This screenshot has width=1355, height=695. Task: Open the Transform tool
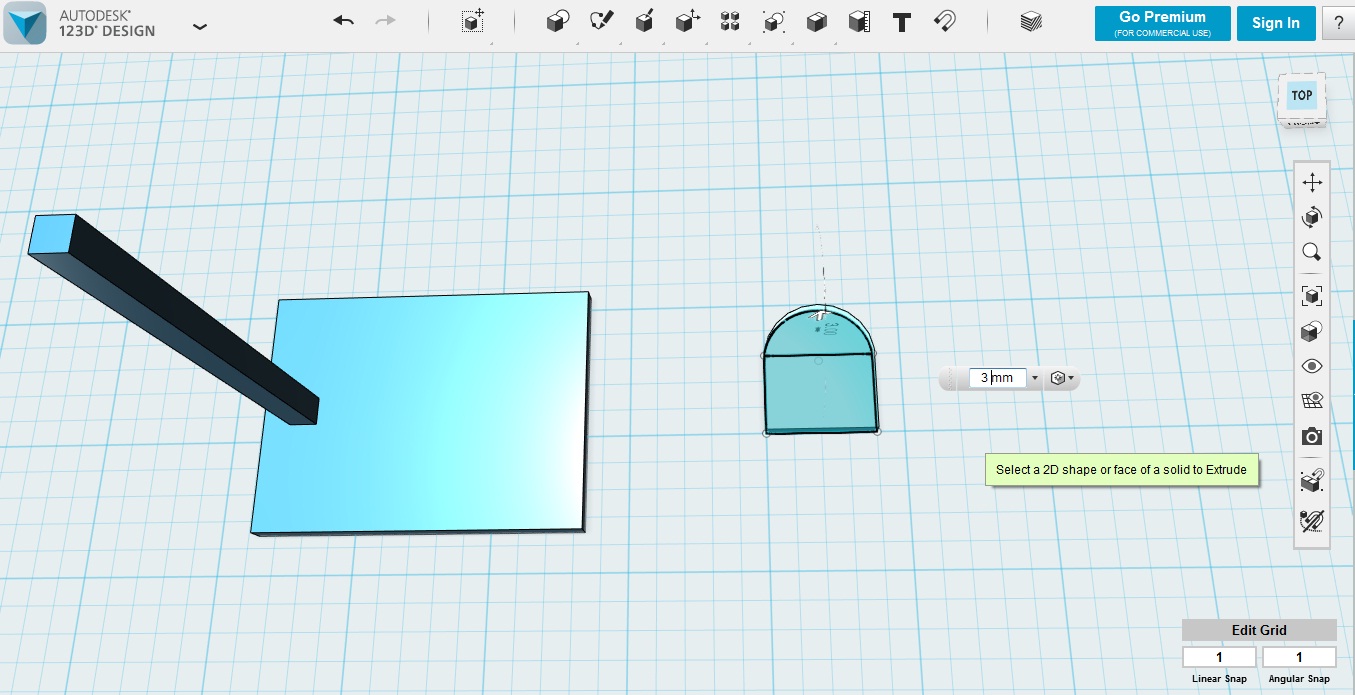tap(473, 21)
